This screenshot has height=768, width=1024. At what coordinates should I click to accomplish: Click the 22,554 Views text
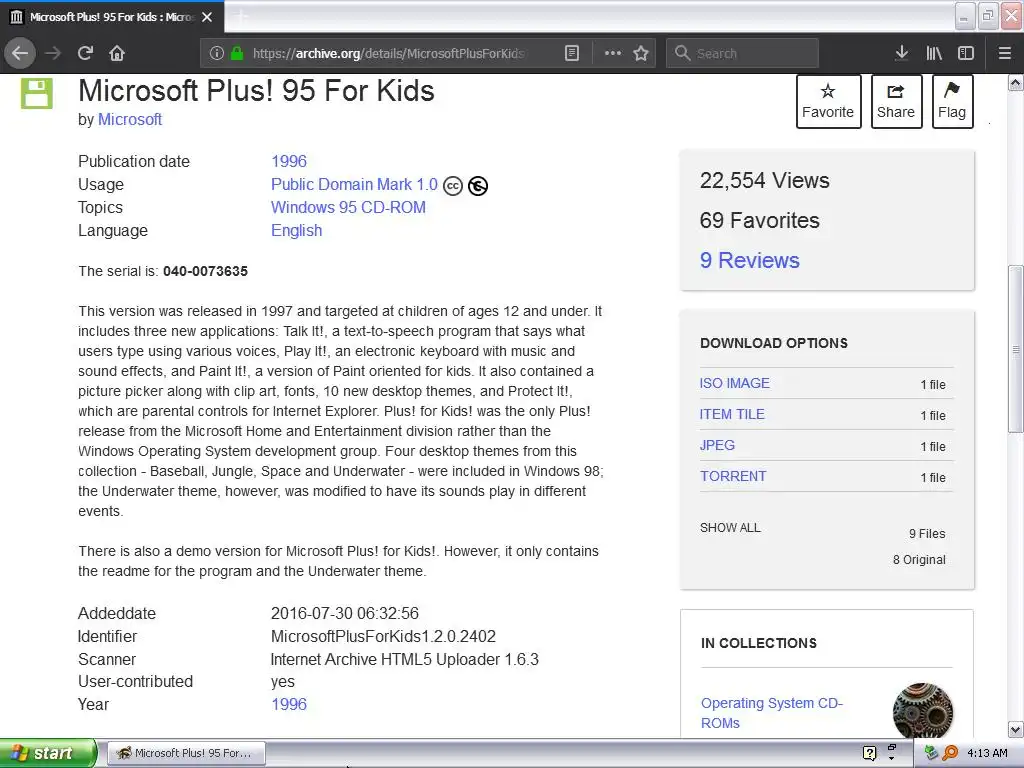click(x=765, y=180)
